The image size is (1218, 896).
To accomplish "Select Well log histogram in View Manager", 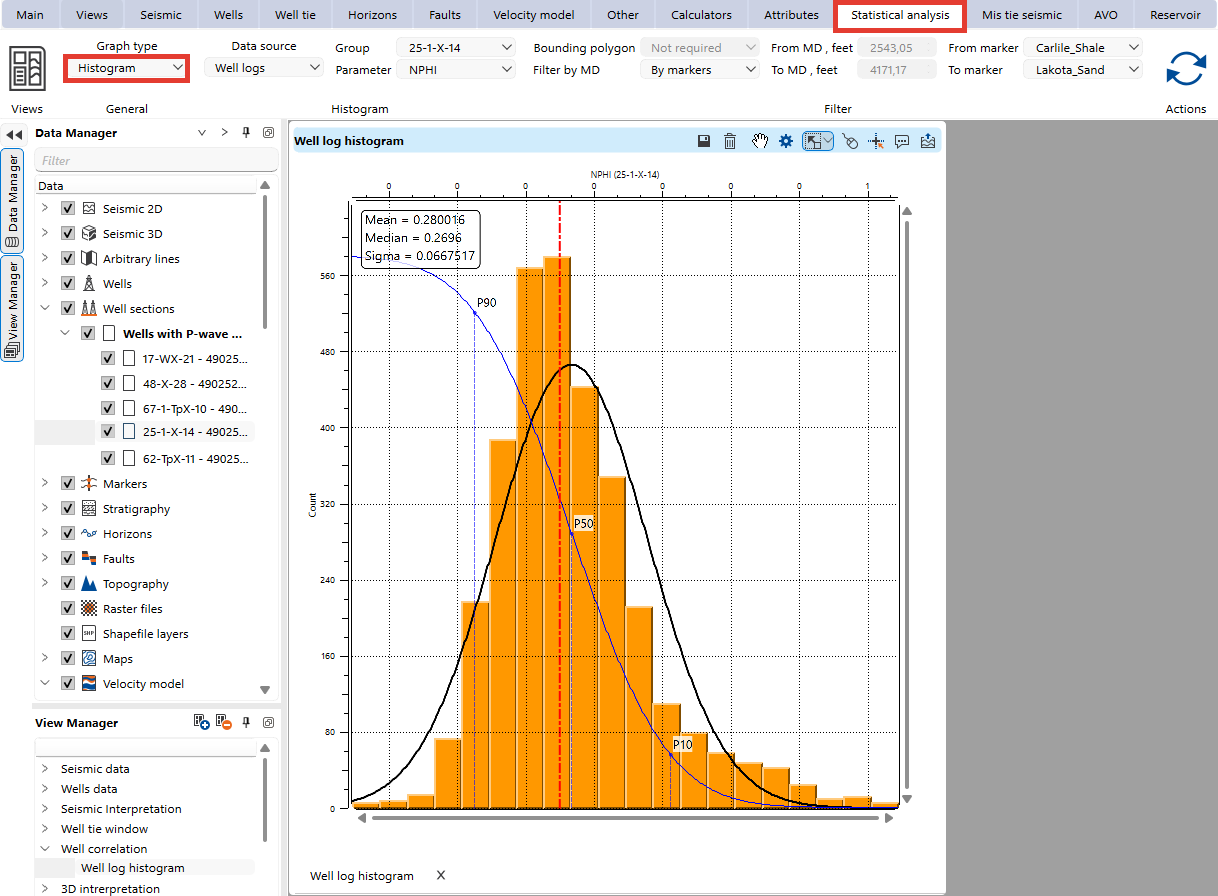I will click(130, 868).
